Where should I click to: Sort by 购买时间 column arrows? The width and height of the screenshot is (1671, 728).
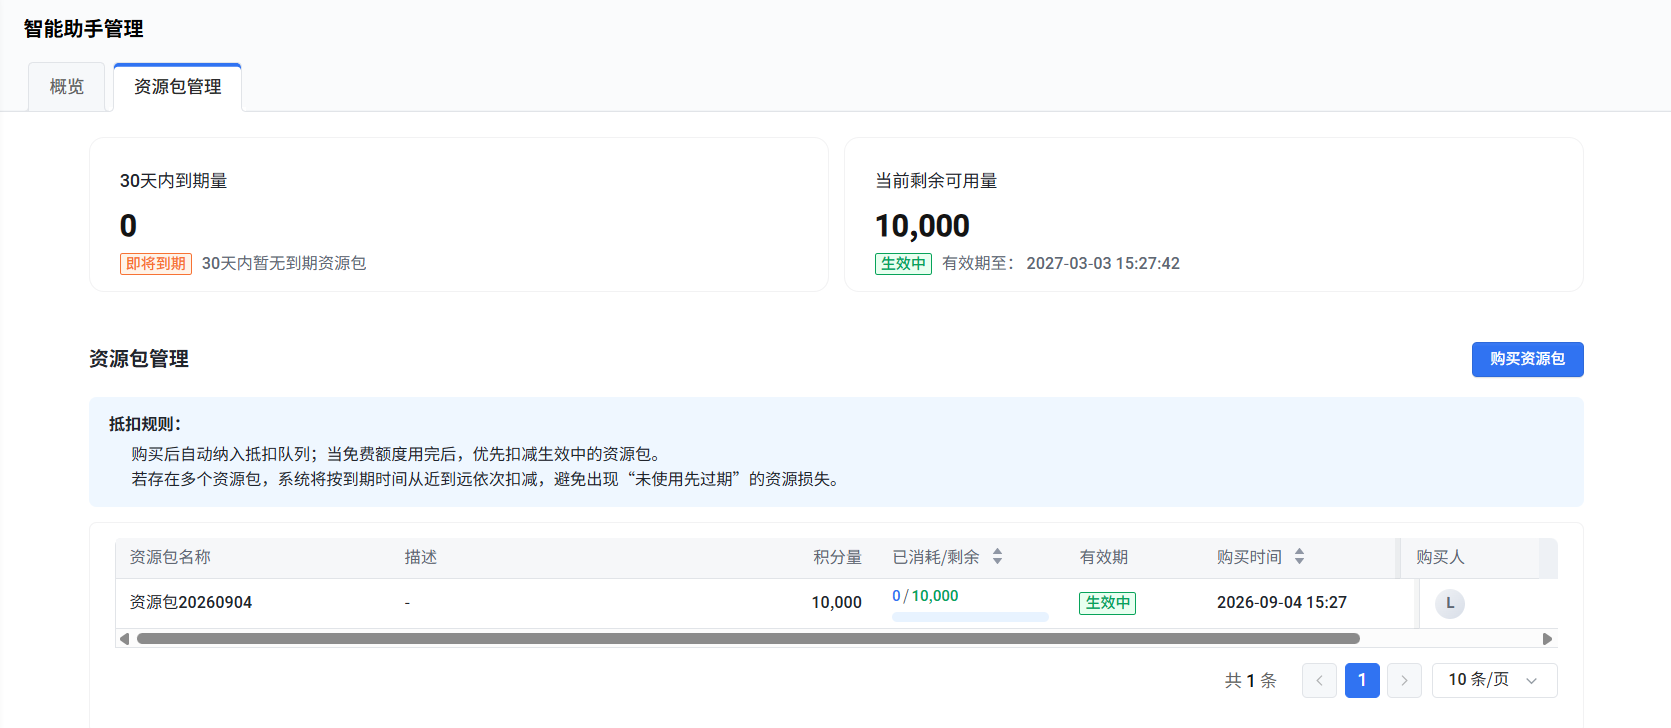tap(1299, 557)
